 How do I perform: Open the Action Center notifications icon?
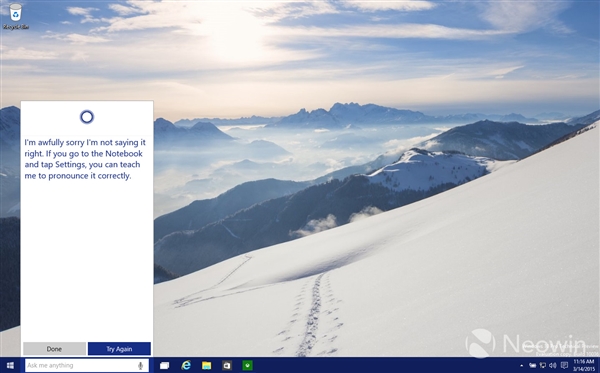(564, 365)
